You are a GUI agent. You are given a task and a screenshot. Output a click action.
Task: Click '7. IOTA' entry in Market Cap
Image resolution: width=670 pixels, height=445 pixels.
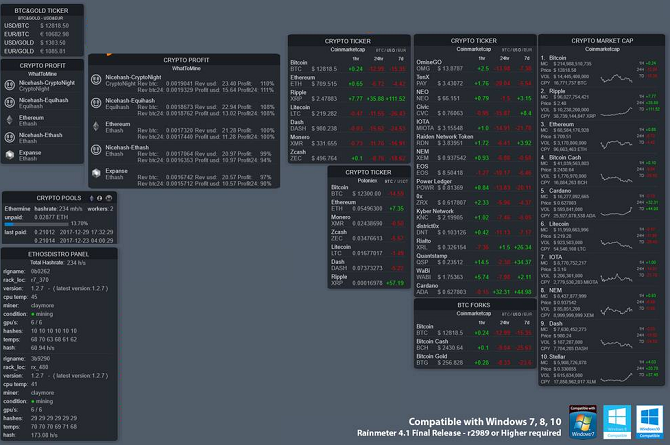599,270
